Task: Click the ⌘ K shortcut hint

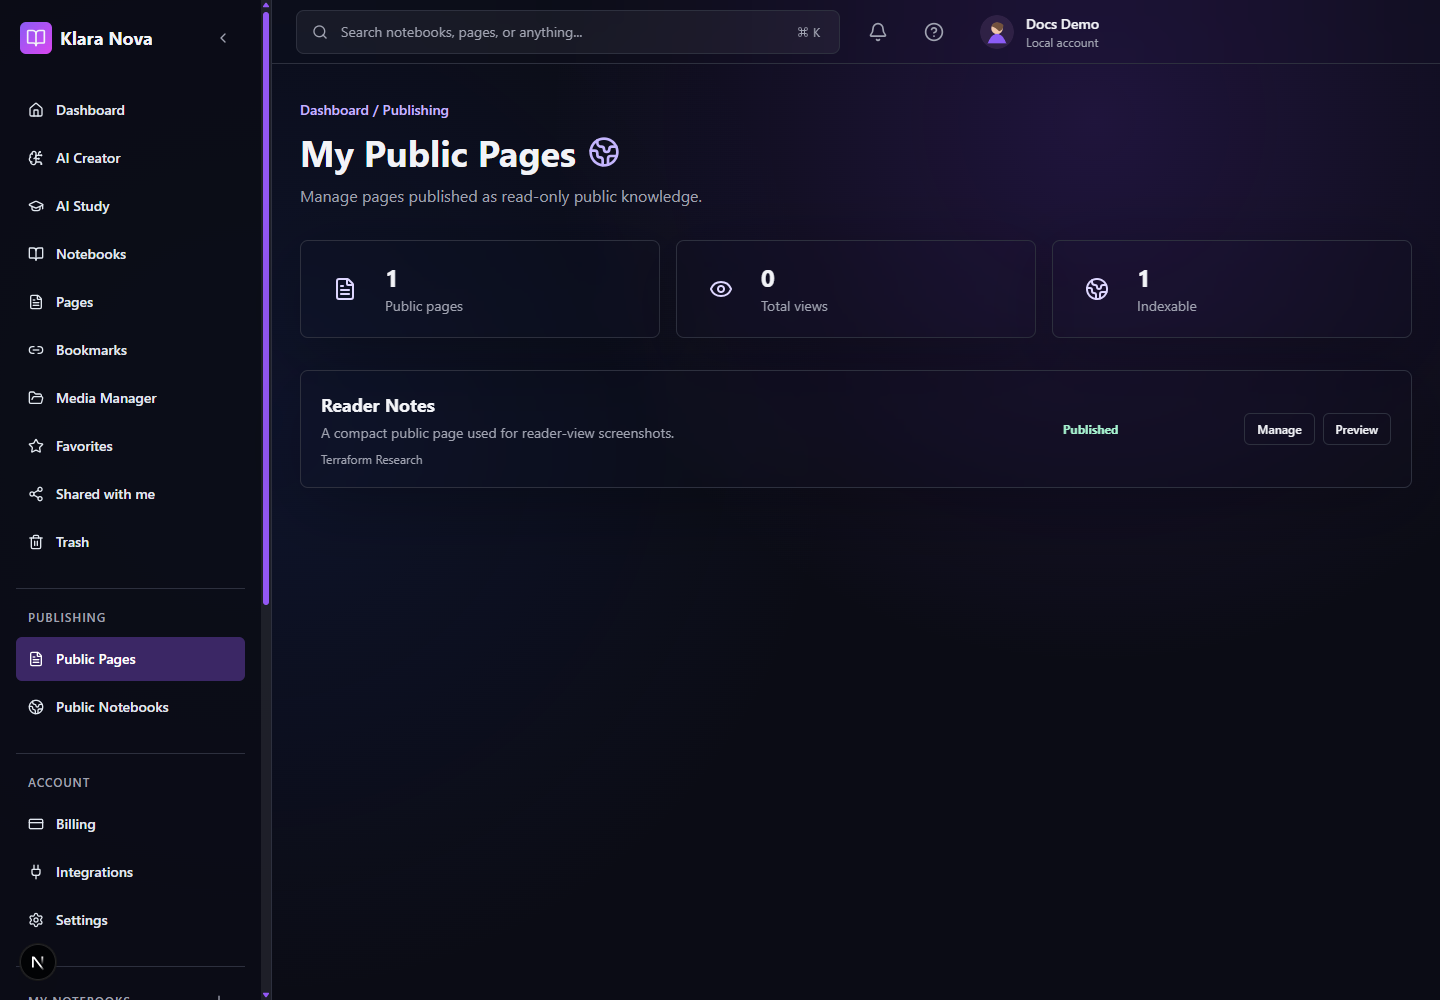Action: pyautogui.click(x=809, y=32)
